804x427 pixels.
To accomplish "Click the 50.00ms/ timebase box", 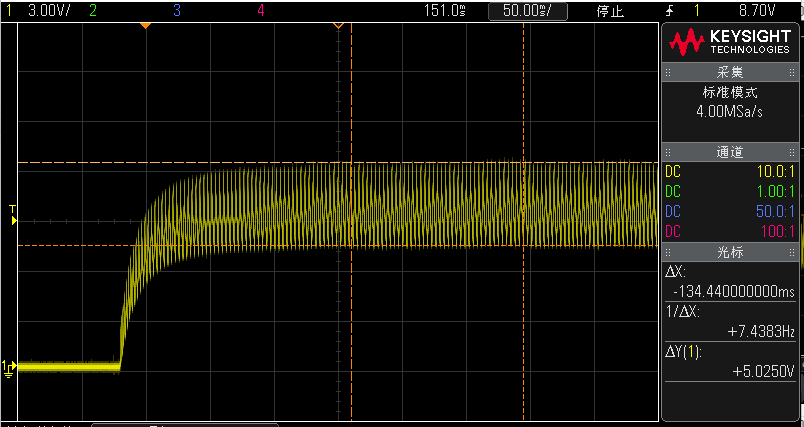I will (x=528, y=11).
